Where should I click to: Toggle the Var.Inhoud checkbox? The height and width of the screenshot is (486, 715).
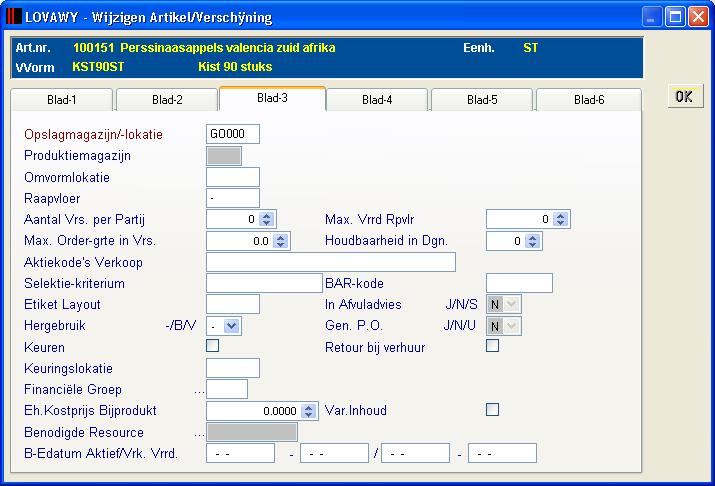[x=492, y=409]
